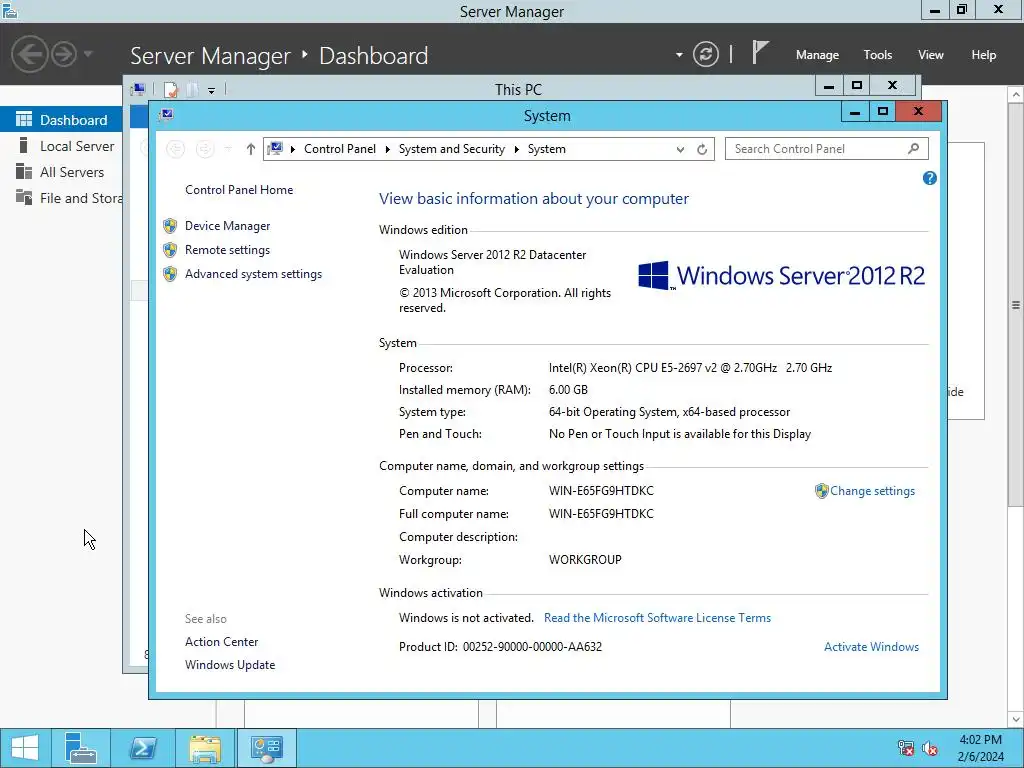The width and height of the screenshot is (1024, 768).
Task: Expand the arrow after Control Panel breadcrumb
Action: click(387, 150)
